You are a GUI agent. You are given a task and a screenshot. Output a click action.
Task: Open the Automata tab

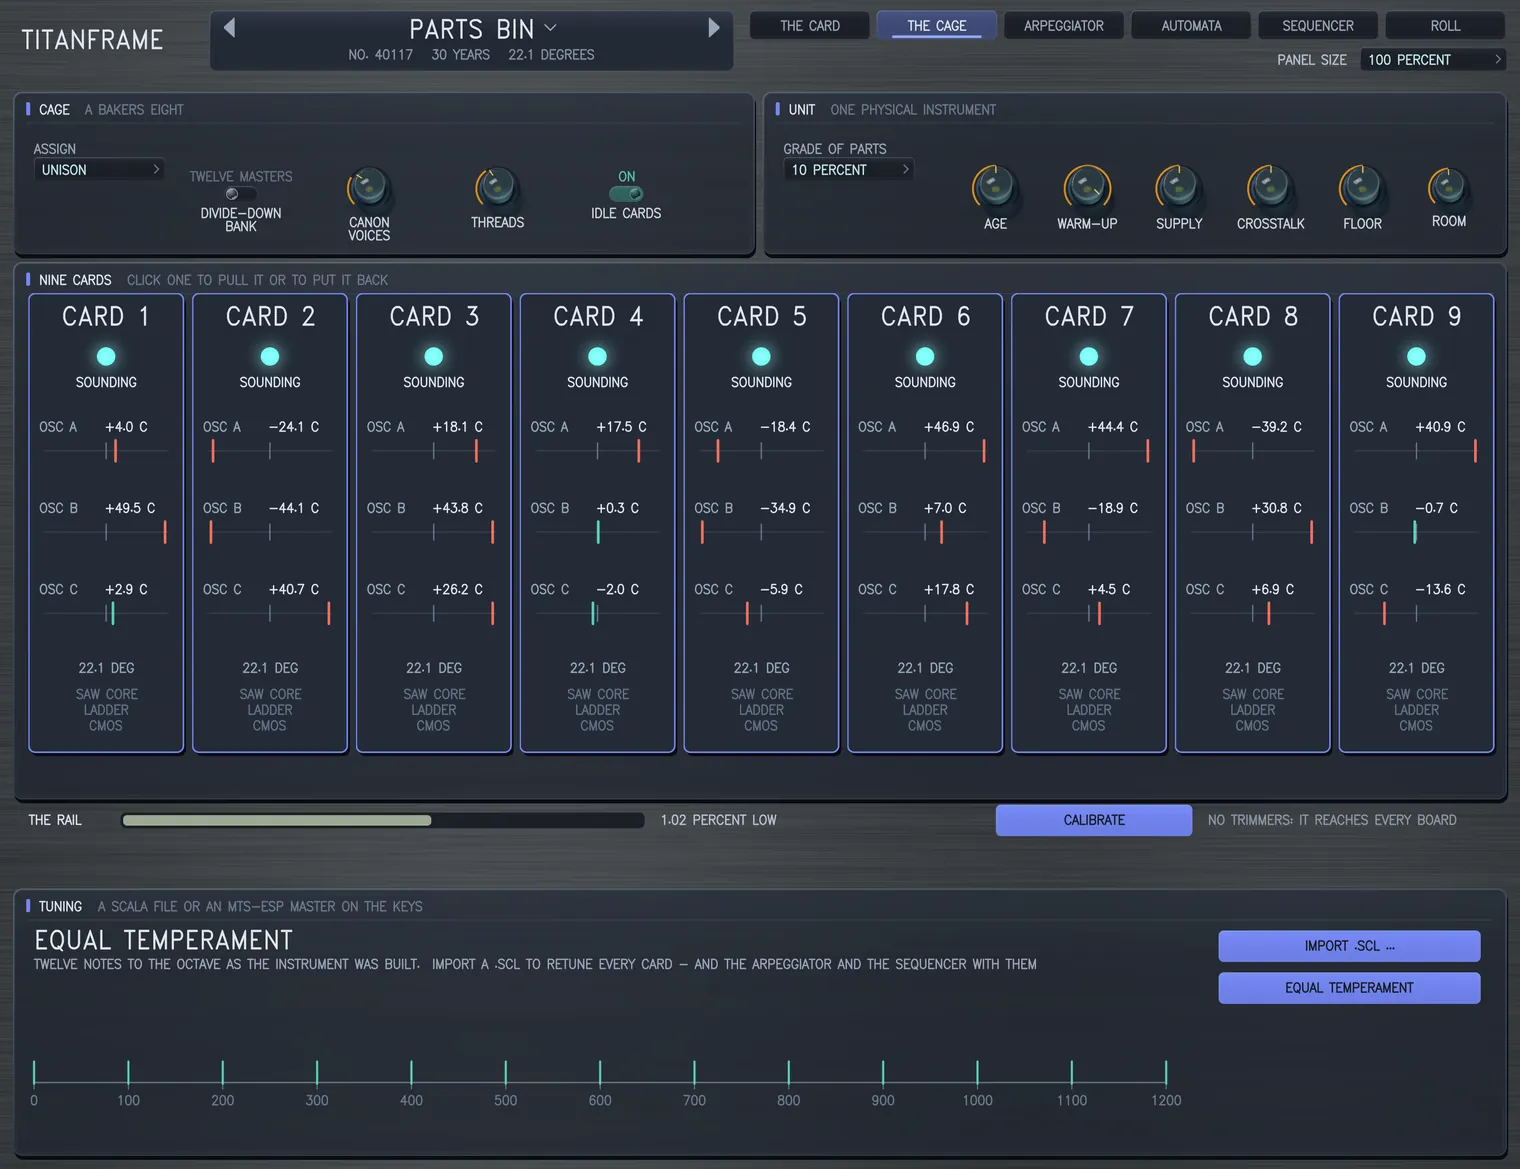tap(1191, 26)
